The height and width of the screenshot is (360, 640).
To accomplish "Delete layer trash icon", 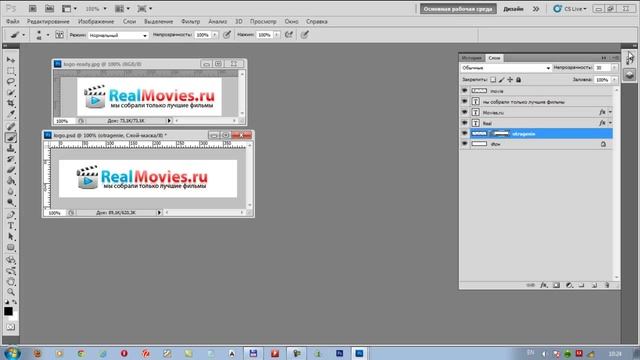I will coord(607,285).
